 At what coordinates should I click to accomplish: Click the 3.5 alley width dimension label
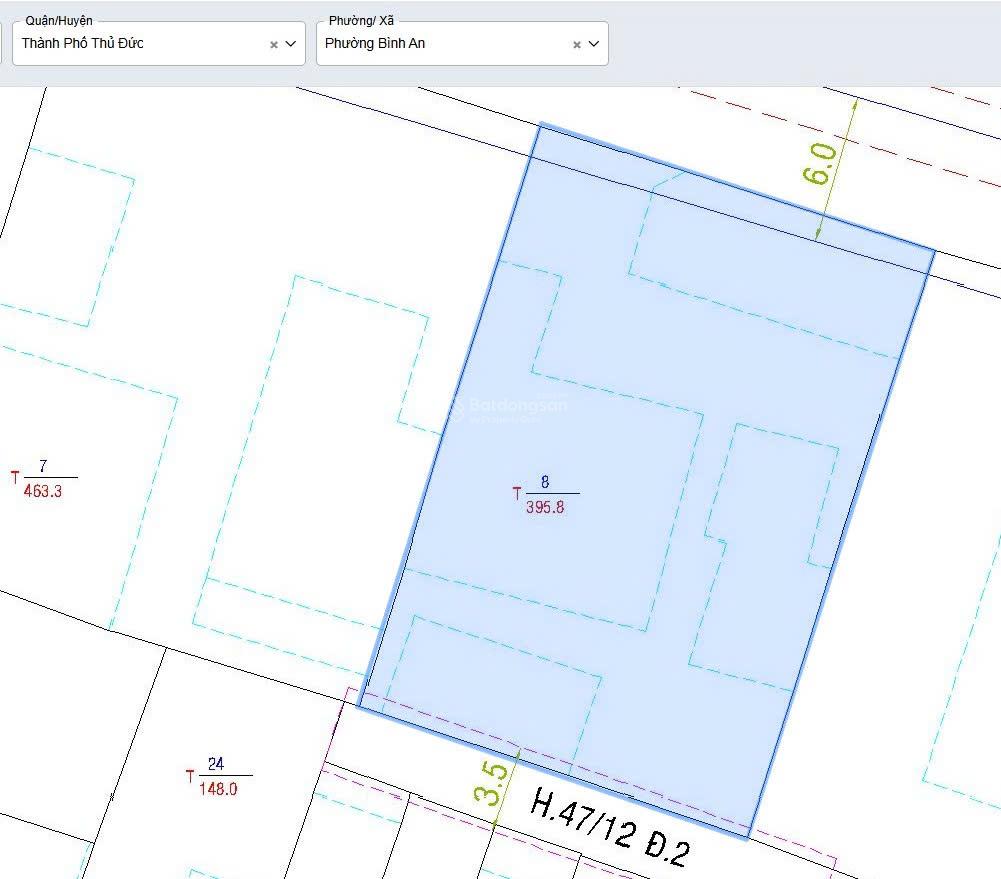pyautogui.click(x=490, y=783)
